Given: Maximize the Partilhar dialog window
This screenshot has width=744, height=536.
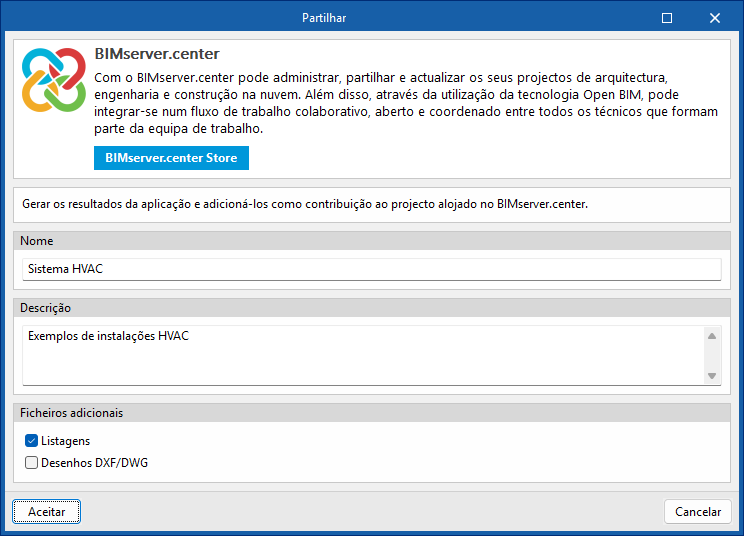Looking at the screenshot, I should click(x=667, y=18).
